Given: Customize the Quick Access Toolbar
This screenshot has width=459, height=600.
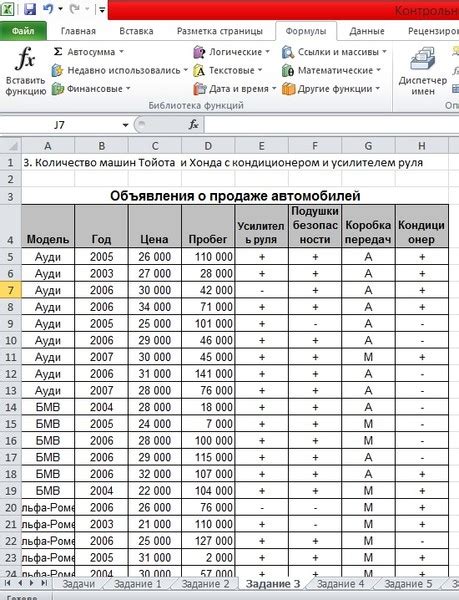Looking at the screenshot, I should point(102,10).
